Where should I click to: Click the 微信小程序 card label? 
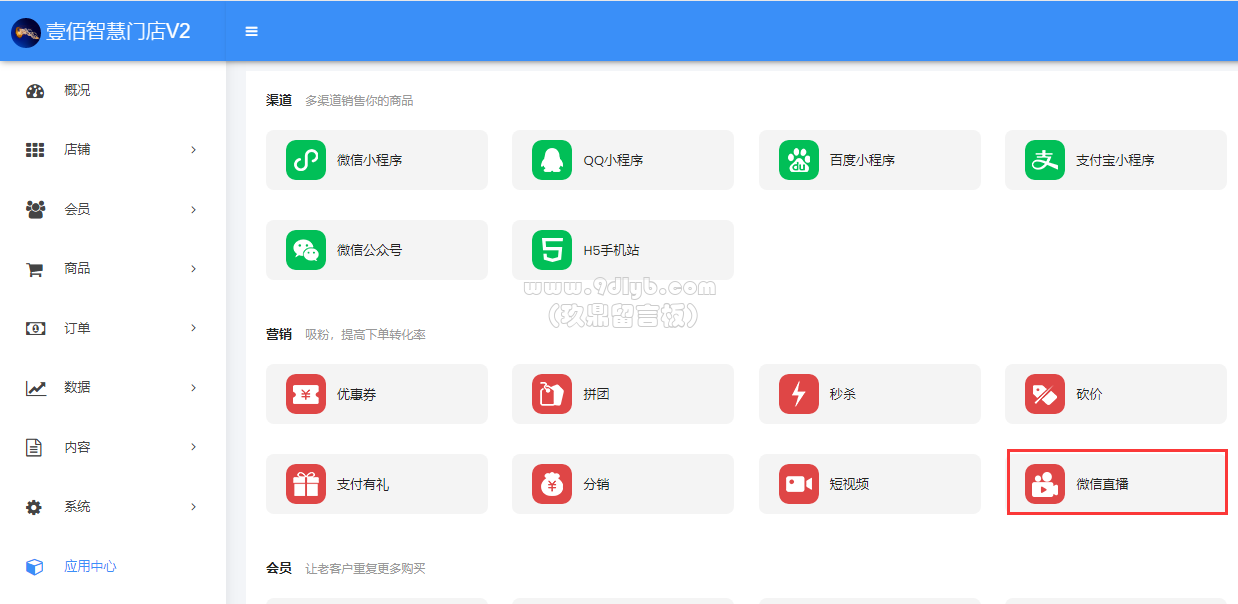[369, 160]
